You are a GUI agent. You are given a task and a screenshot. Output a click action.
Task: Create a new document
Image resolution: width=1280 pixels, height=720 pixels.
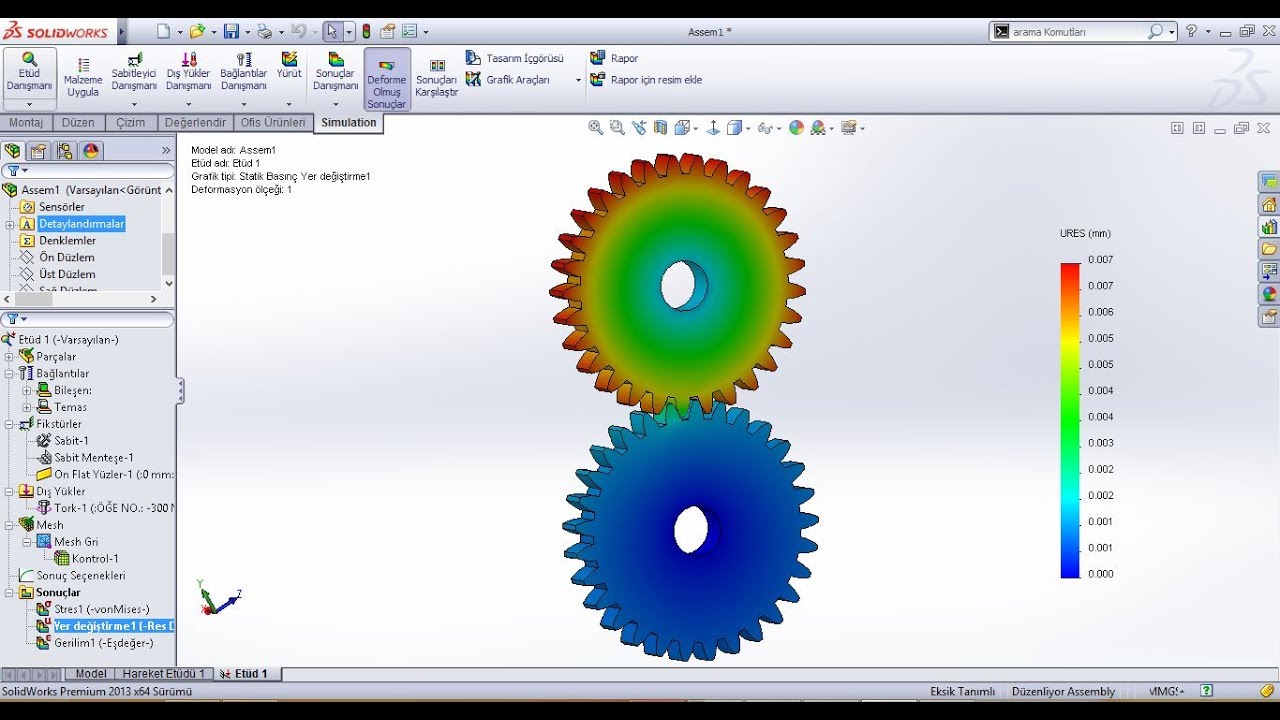point(163,32)
